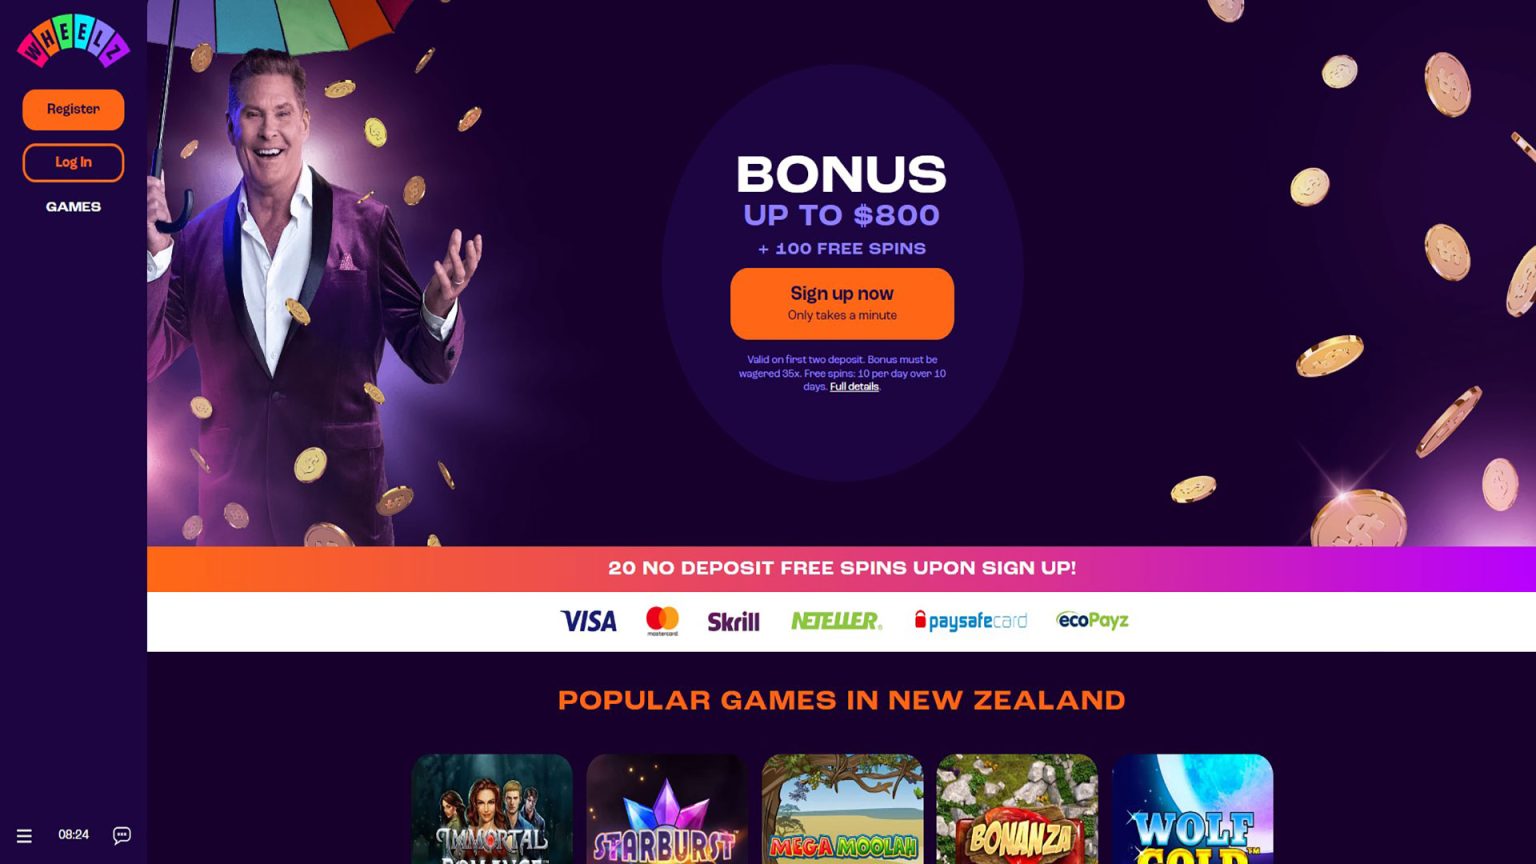Click the Wheelz rainbow logo
Viewport: 1536px width, 864px height.
pos(73,41)
